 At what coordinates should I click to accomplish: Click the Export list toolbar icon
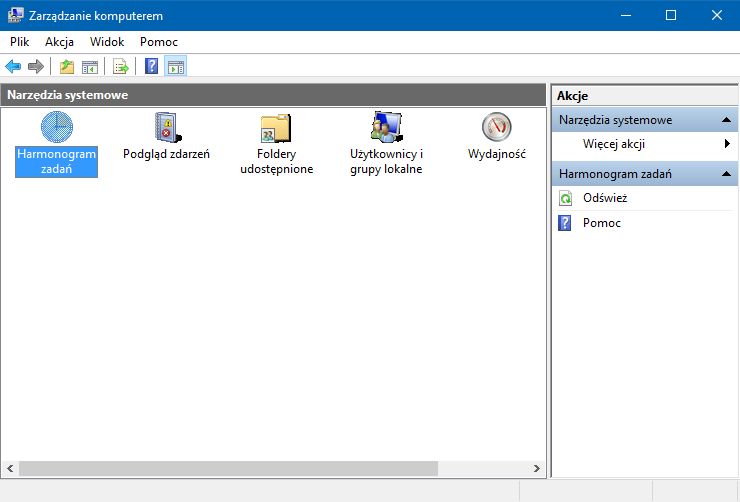(x=121, y=67)
